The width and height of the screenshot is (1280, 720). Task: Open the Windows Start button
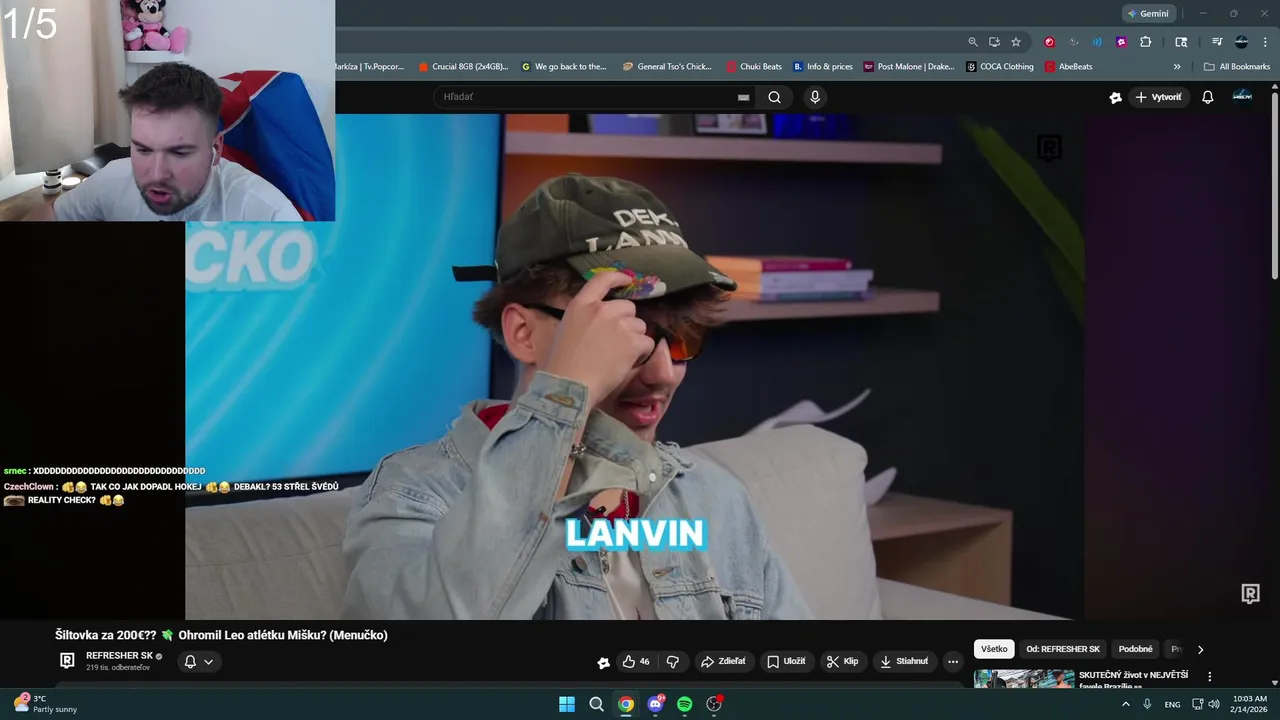567,704
